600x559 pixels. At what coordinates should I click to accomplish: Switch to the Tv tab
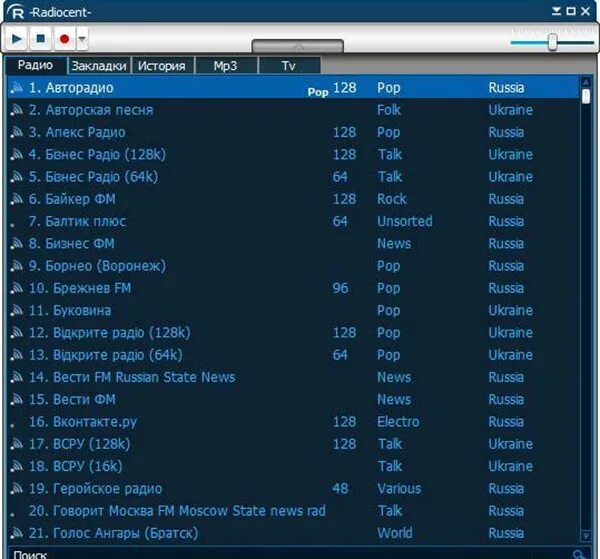tap(289, 65)
